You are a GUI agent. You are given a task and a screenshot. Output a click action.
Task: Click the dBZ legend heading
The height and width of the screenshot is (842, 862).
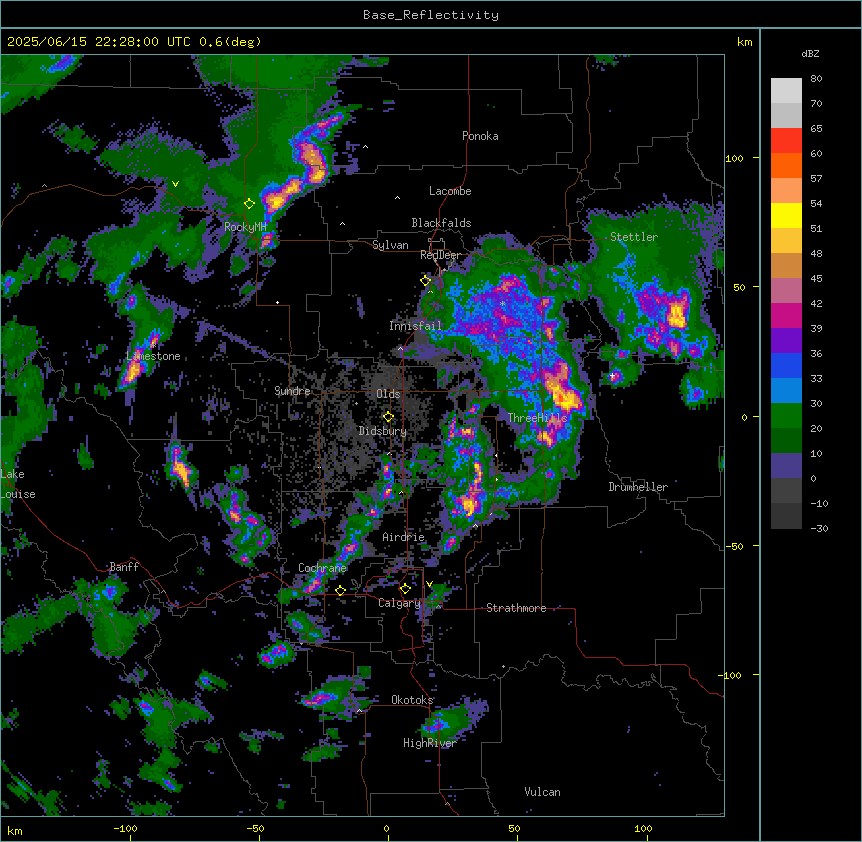810,53
